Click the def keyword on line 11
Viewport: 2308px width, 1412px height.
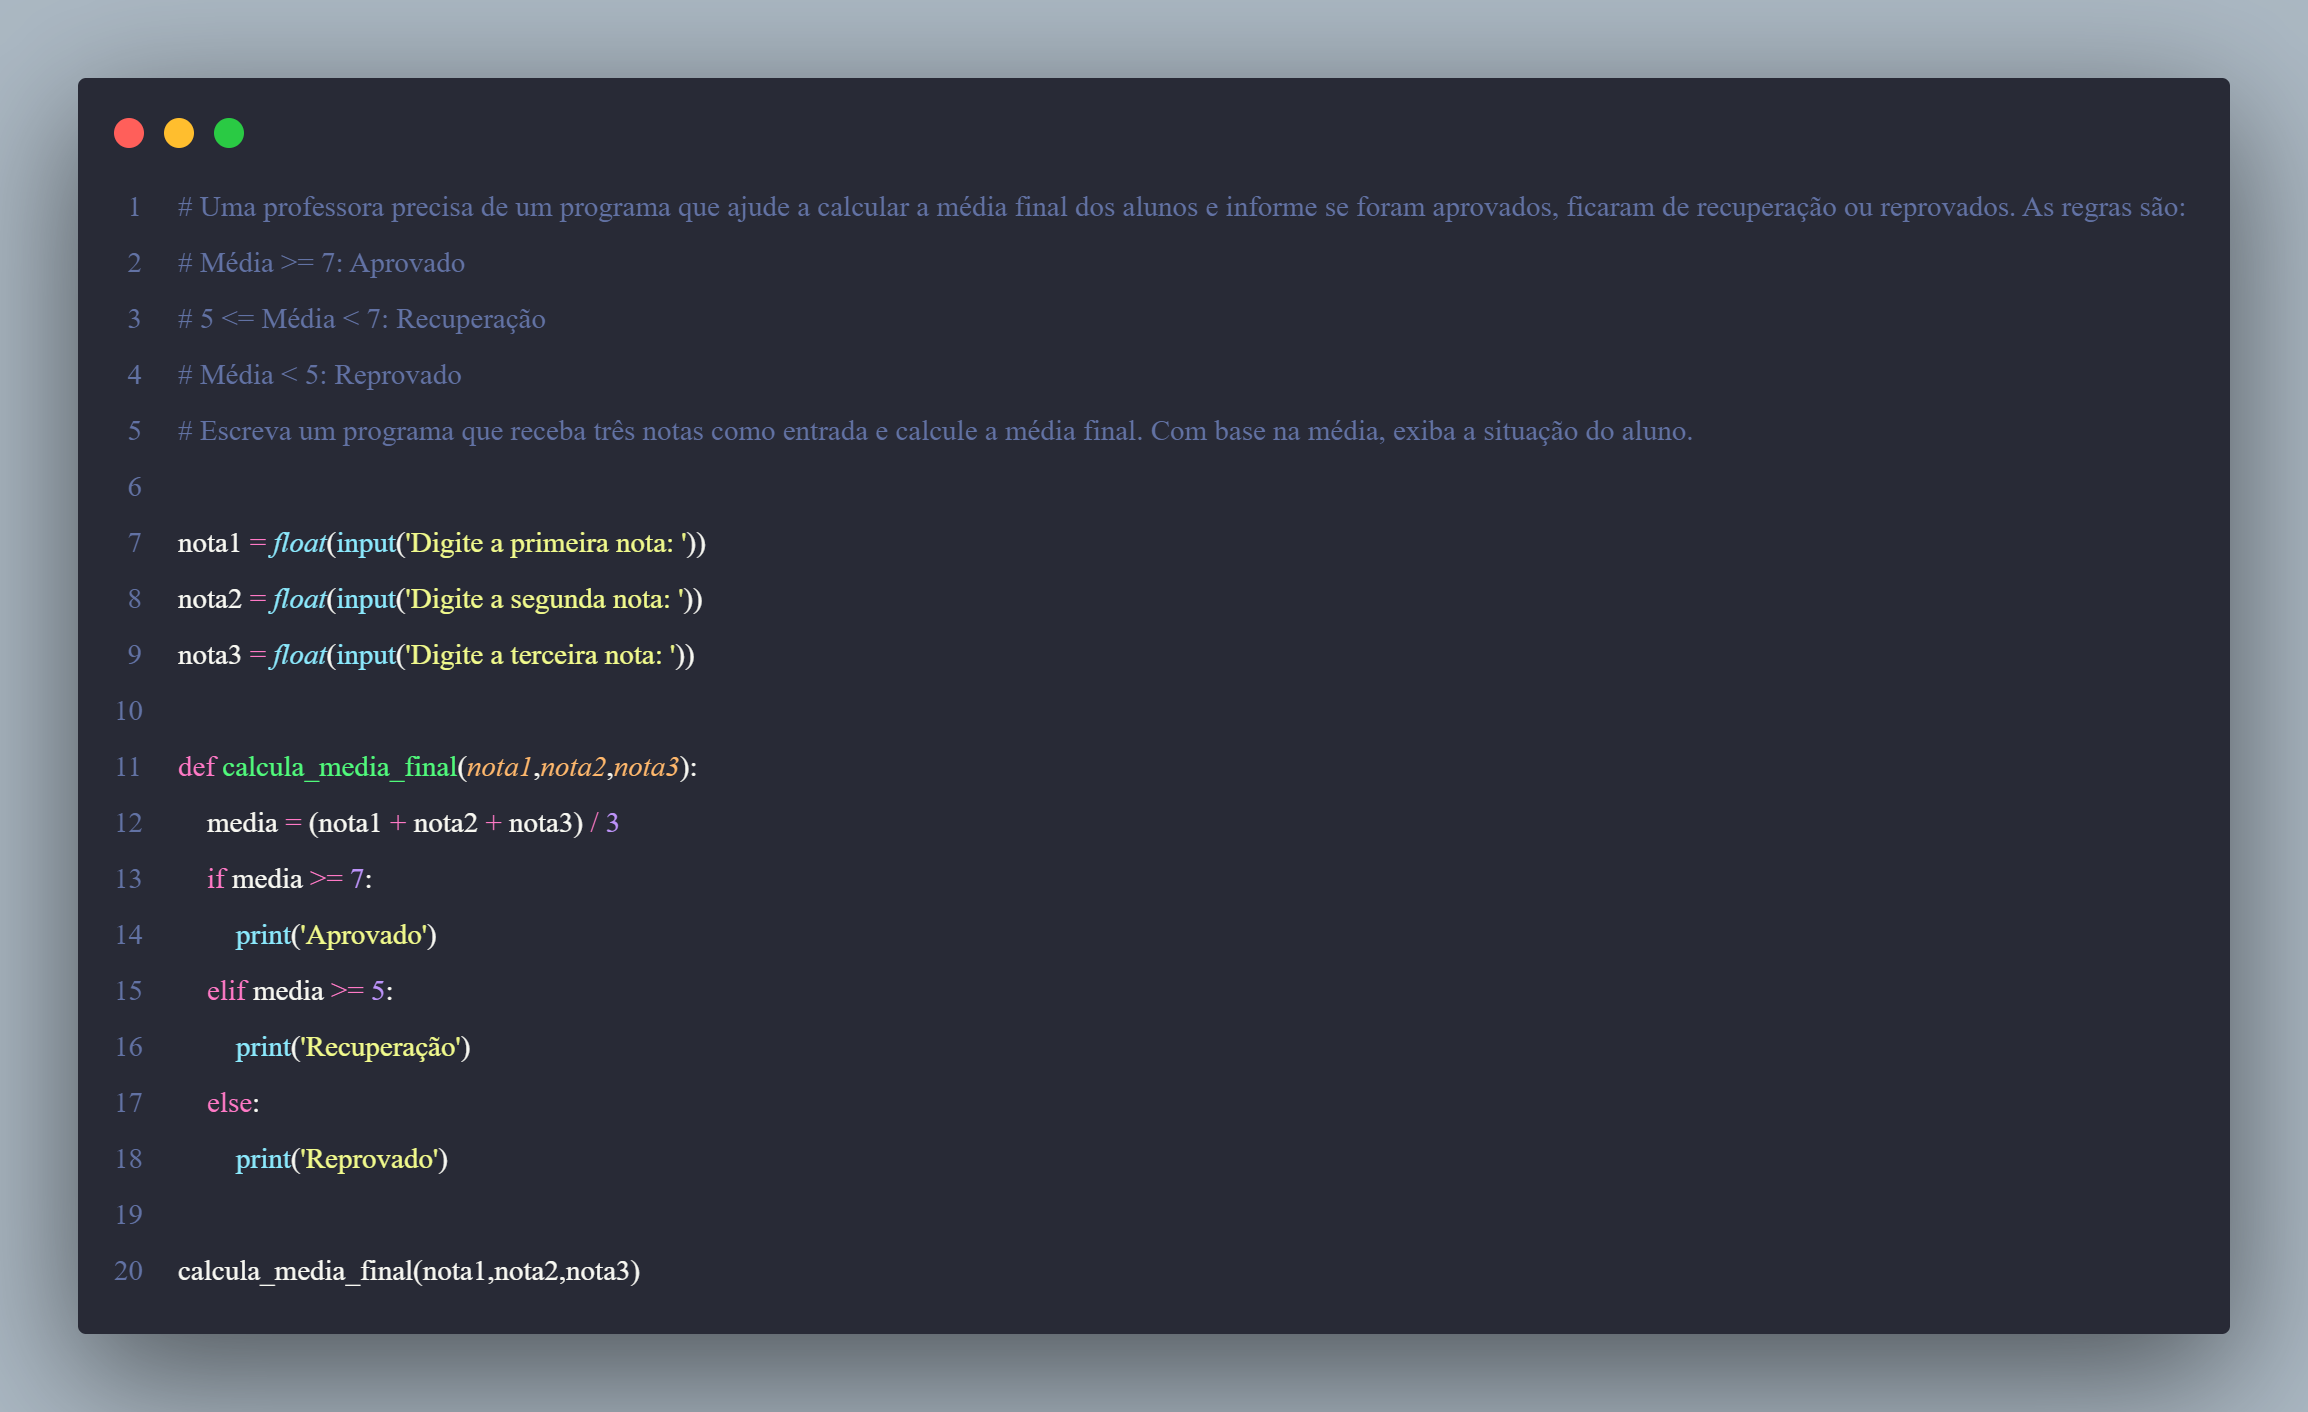(x=197, y=767)
